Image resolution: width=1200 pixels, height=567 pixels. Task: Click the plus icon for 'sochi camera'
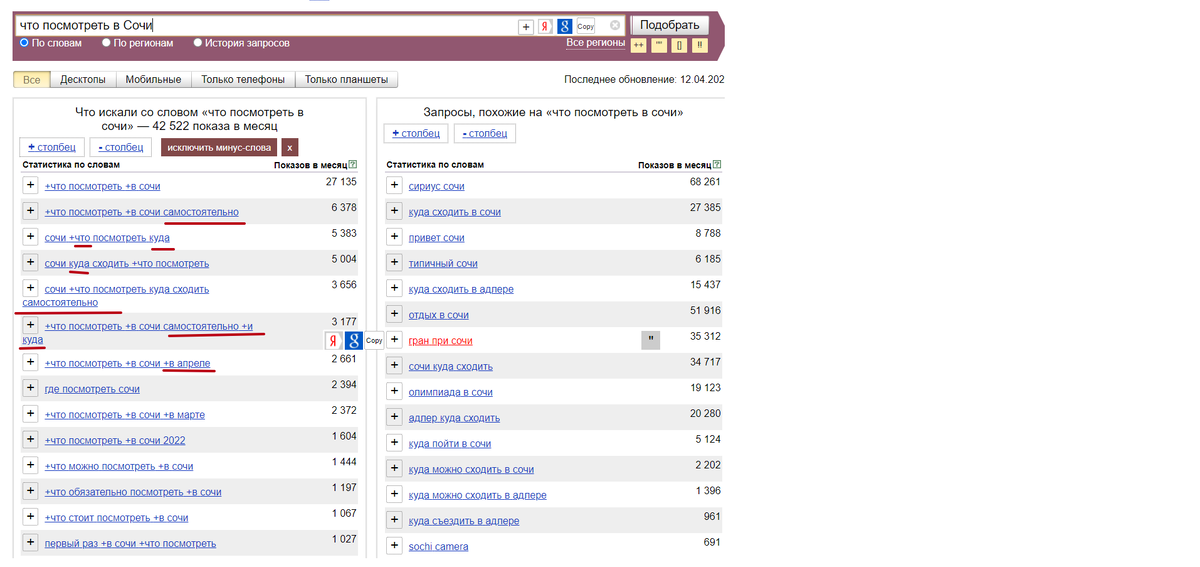(394, 546)
